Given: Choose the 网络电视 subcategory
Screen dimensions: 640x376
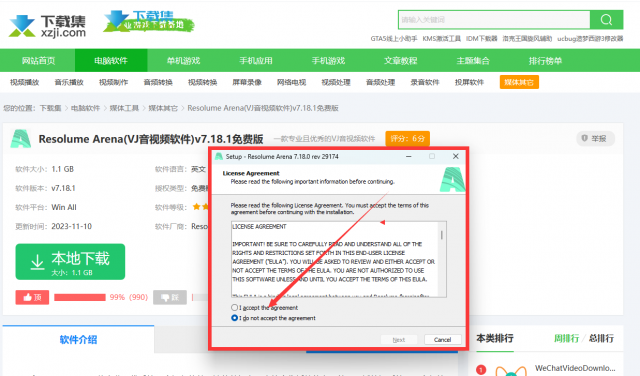Looking at the screenshot, I should click(291, 82).
